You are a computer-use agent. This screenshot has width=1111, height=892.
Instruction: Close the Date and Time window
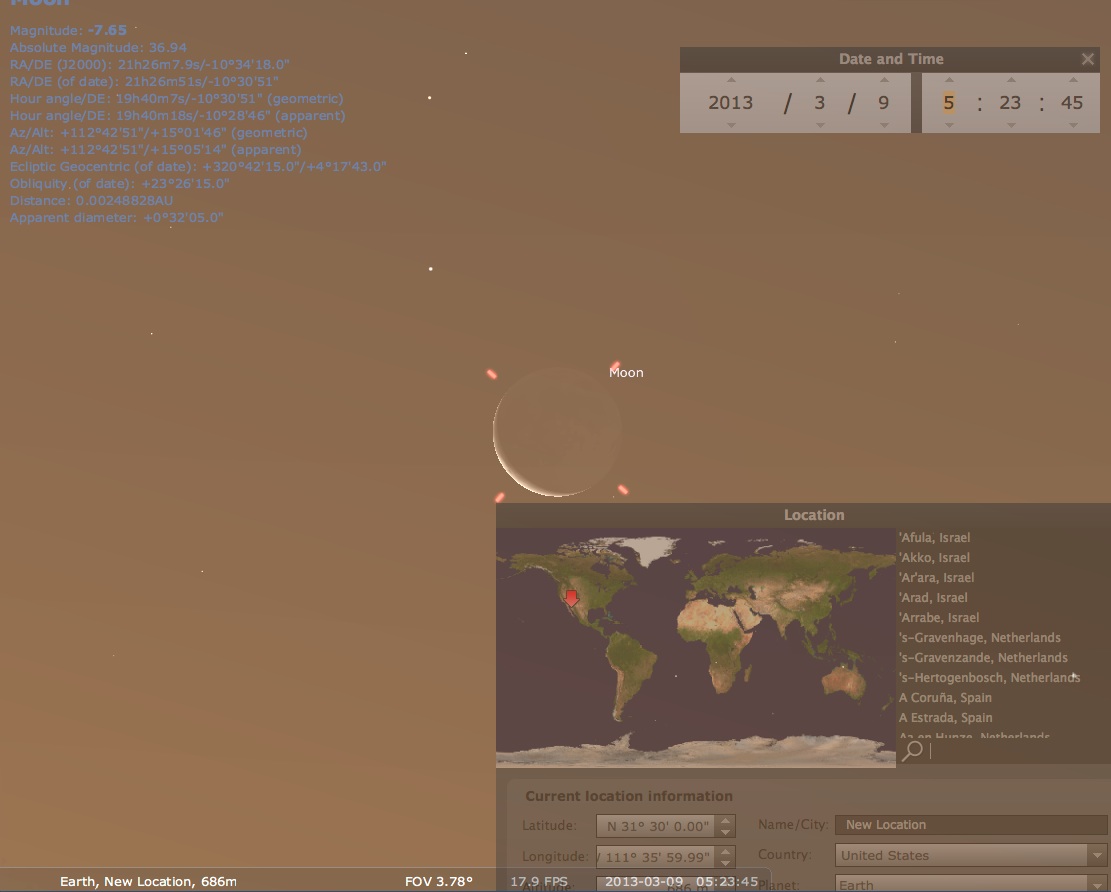1087,58
